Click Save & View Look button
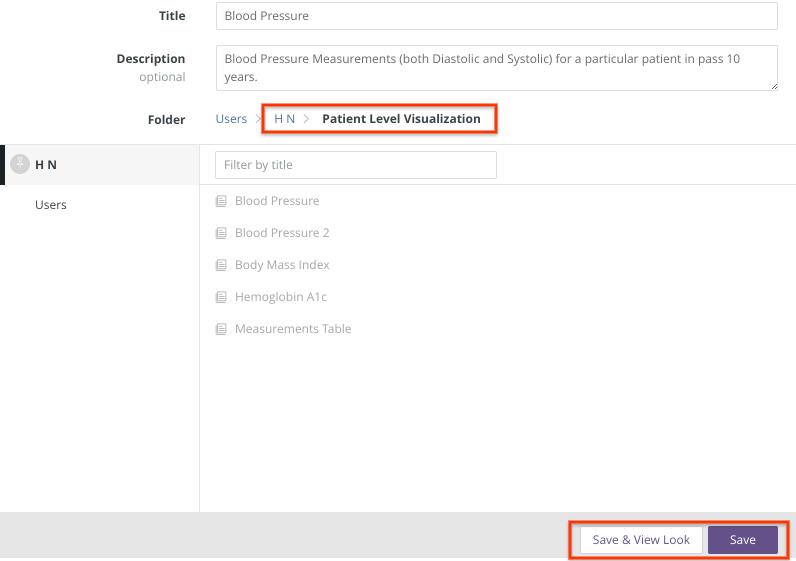 coord(641,540)
